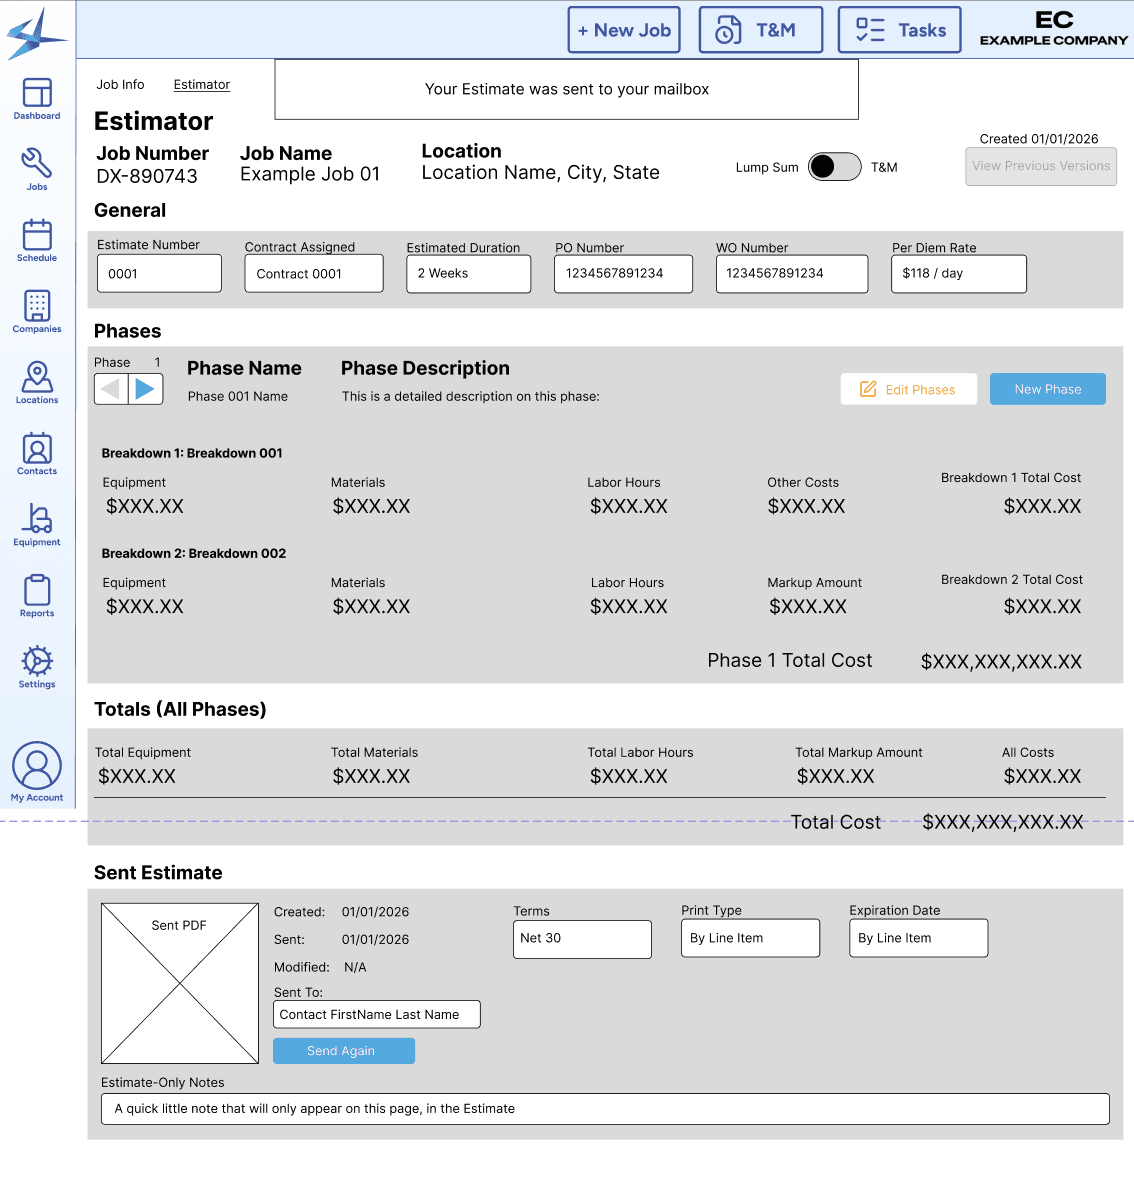The width and height of the screenshot is (1134, 1194).
Task: Click 'Created 01/01/2026' text at top right
Action: [1039, 139]
